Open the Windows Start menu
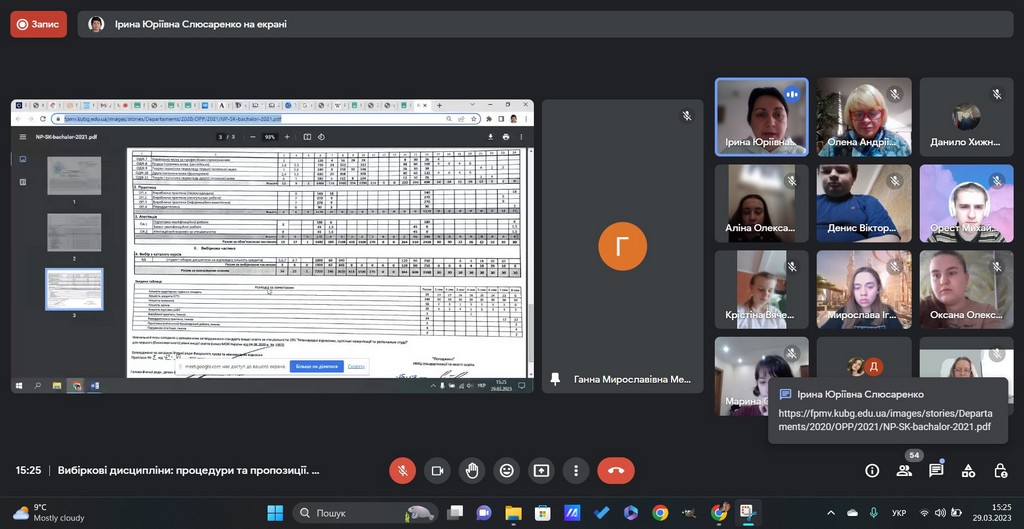Screen dimensions: 1024x529 (274, 513)
